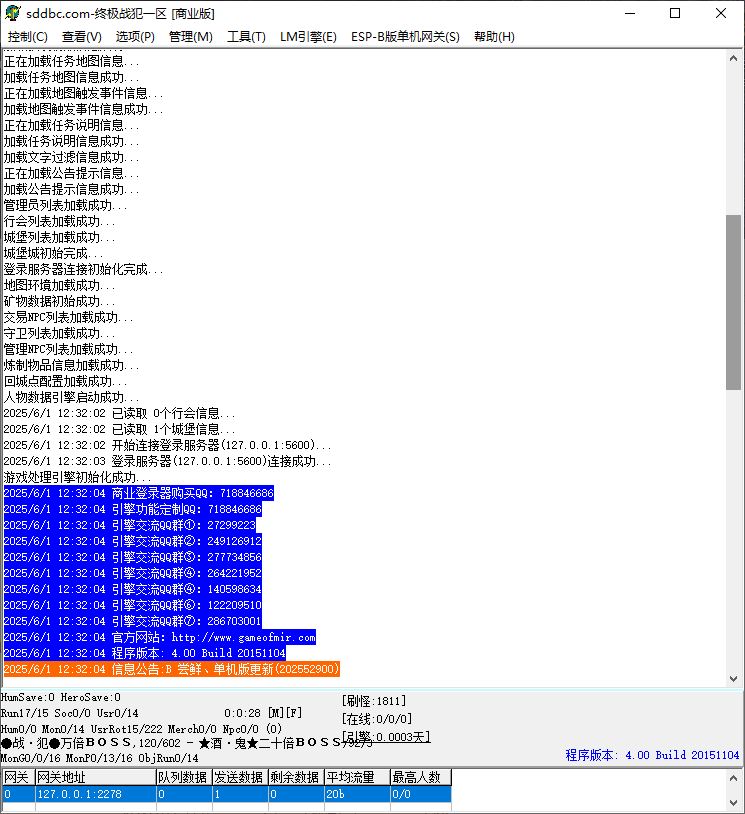This screenshot has height=814, width=745.
Task: Click the application icon in title bar
Action: click(x=12, y=13)
